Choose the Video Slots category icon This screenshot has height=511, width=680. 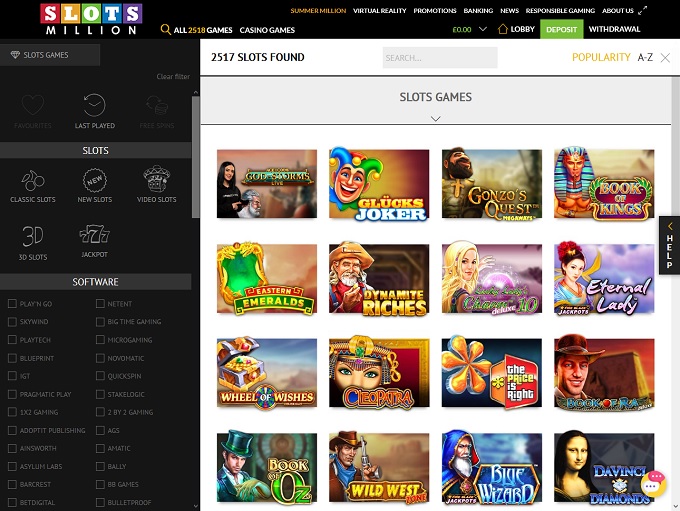[156, 182]
